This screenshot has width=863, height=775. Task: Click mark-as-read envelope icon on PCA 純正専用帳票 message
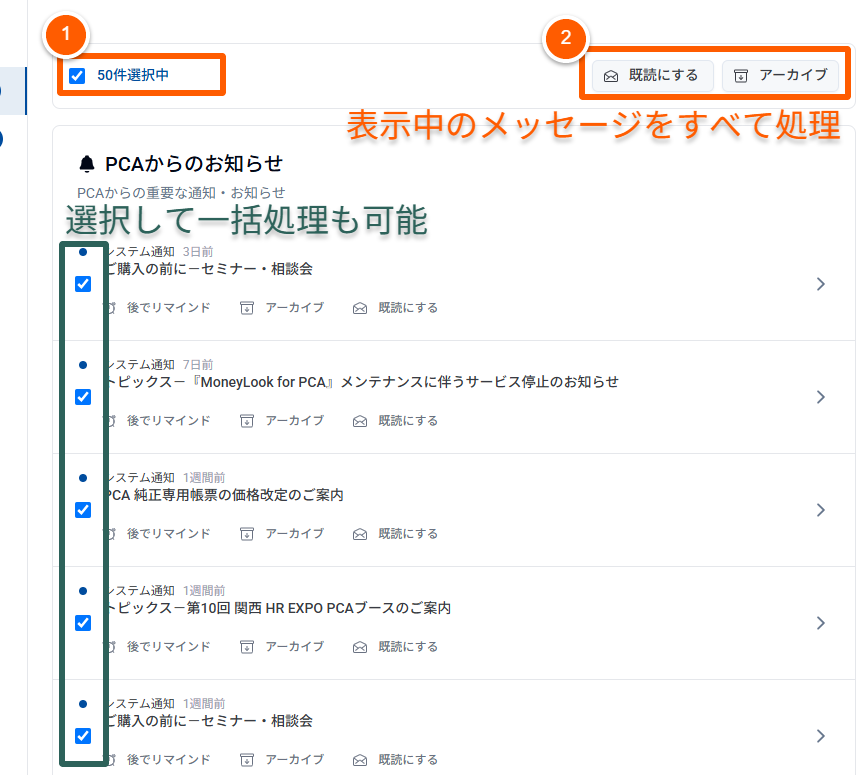click(x=360, y=534)
